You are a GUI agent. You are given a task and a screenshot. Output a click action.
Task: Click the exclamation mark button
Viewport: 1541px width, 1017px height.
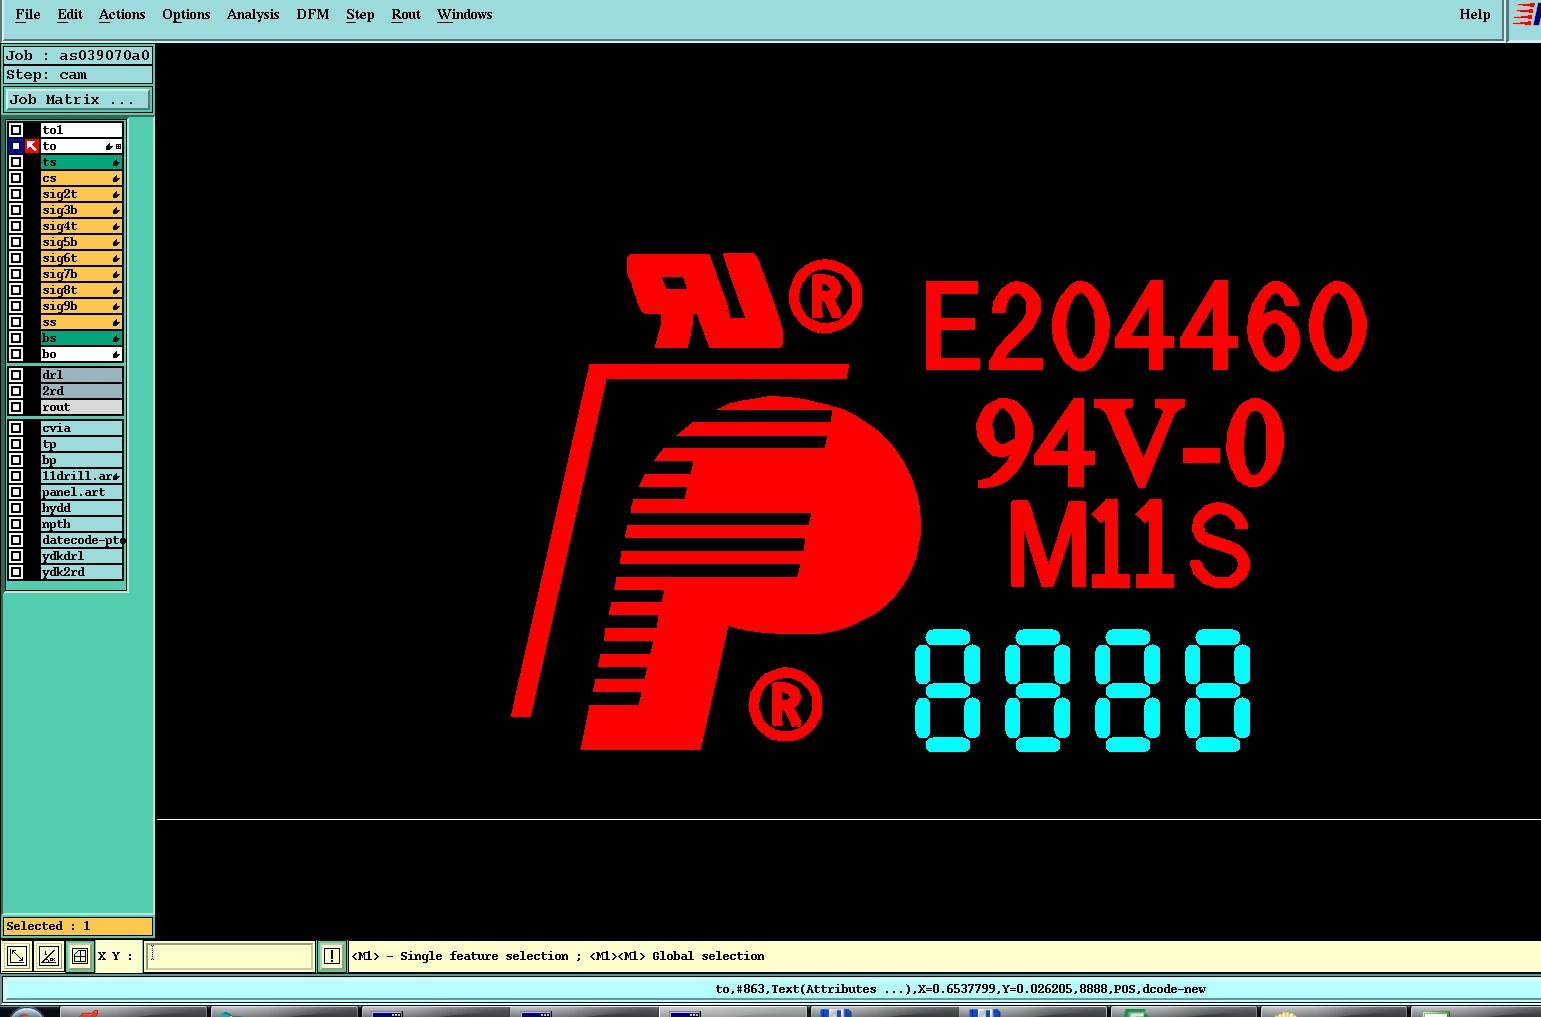(332, 956)
